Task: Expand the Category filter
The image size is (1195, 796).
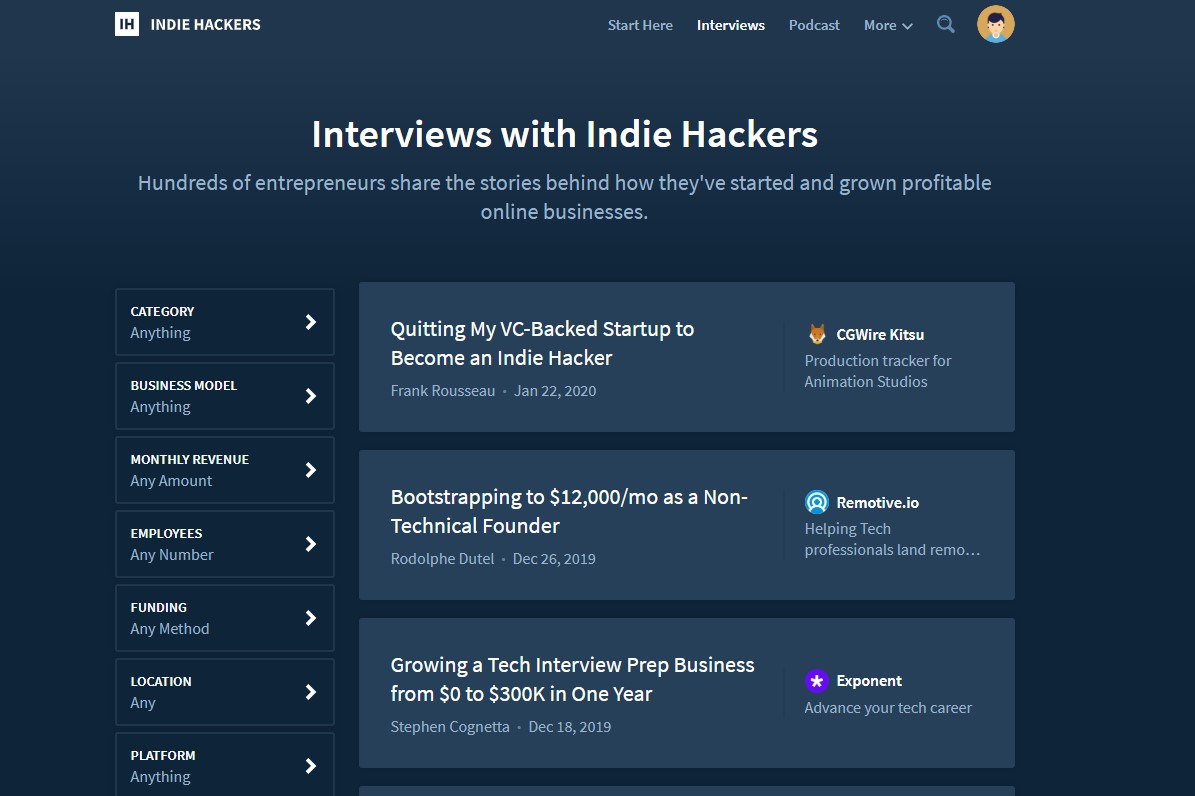Action: point(224,321)
